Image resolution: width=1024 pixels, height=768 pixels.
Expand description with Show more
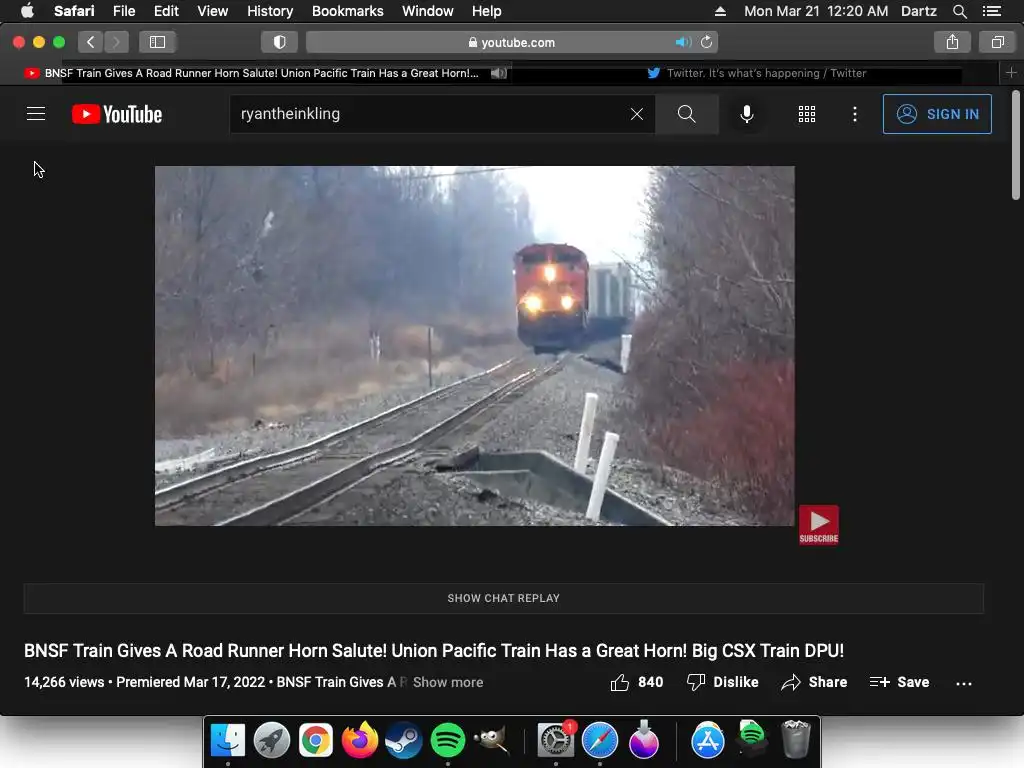(448, 682)
